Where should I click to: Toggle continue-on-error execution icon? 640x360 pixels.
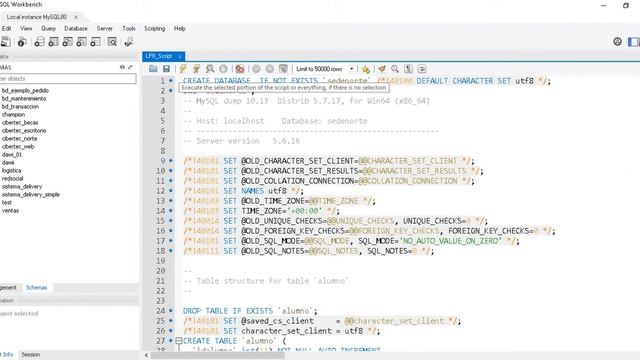click(x=240, y=69)
